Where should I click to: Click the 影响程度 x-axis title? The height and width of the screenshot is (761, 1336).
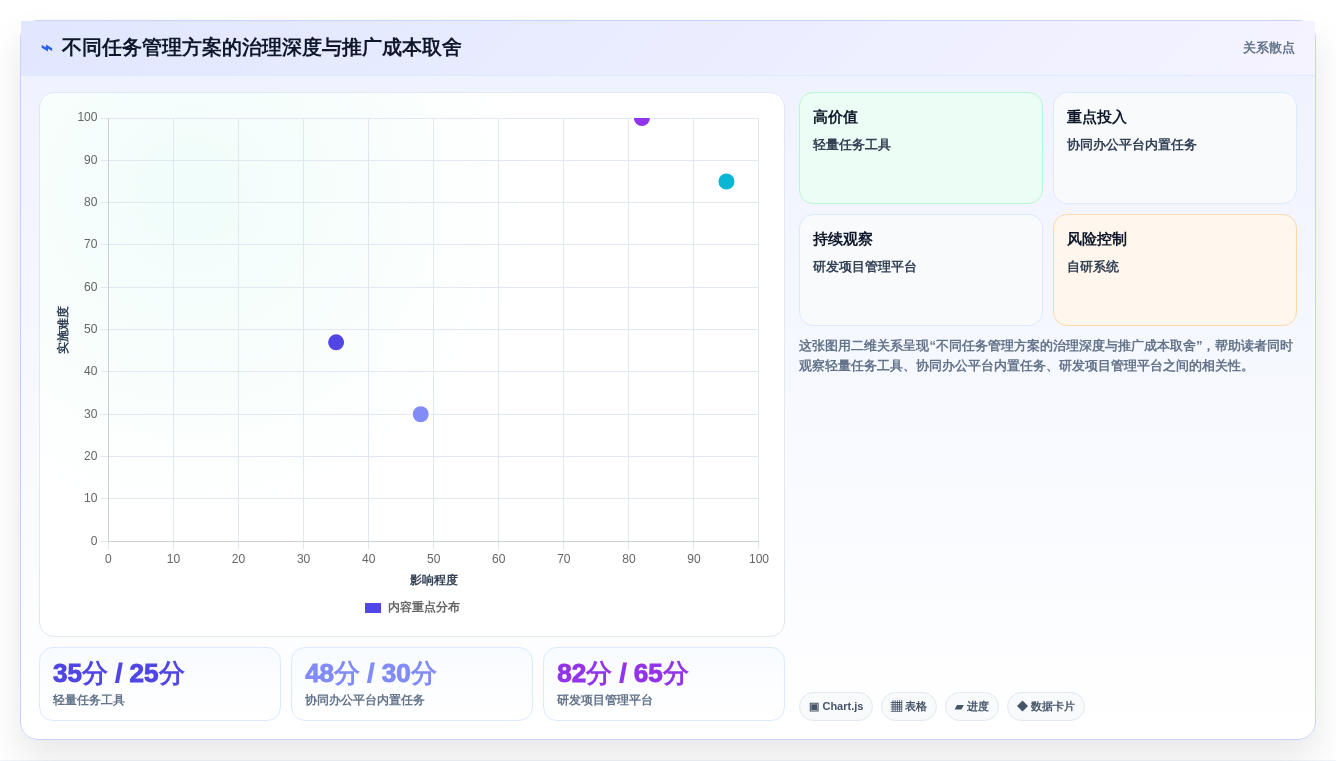point(434,580)
